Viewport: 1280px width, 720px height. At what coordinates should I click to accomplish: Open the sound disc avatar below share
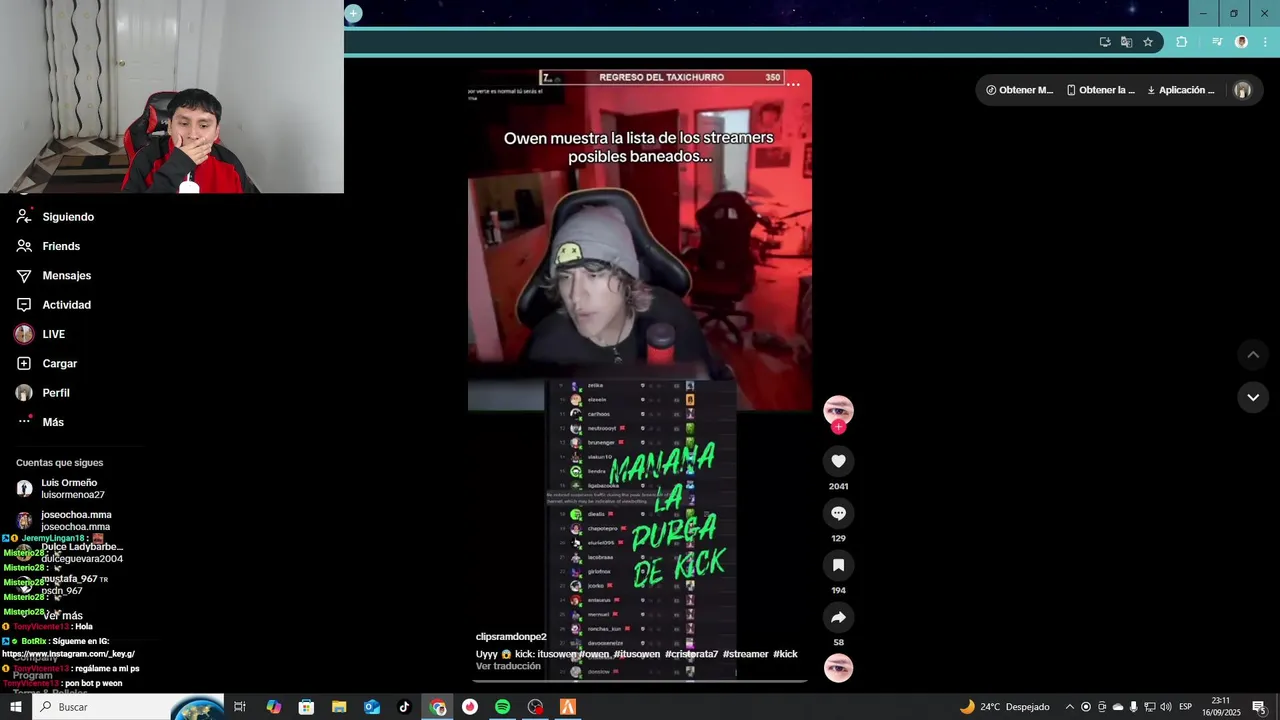(838, 668)
